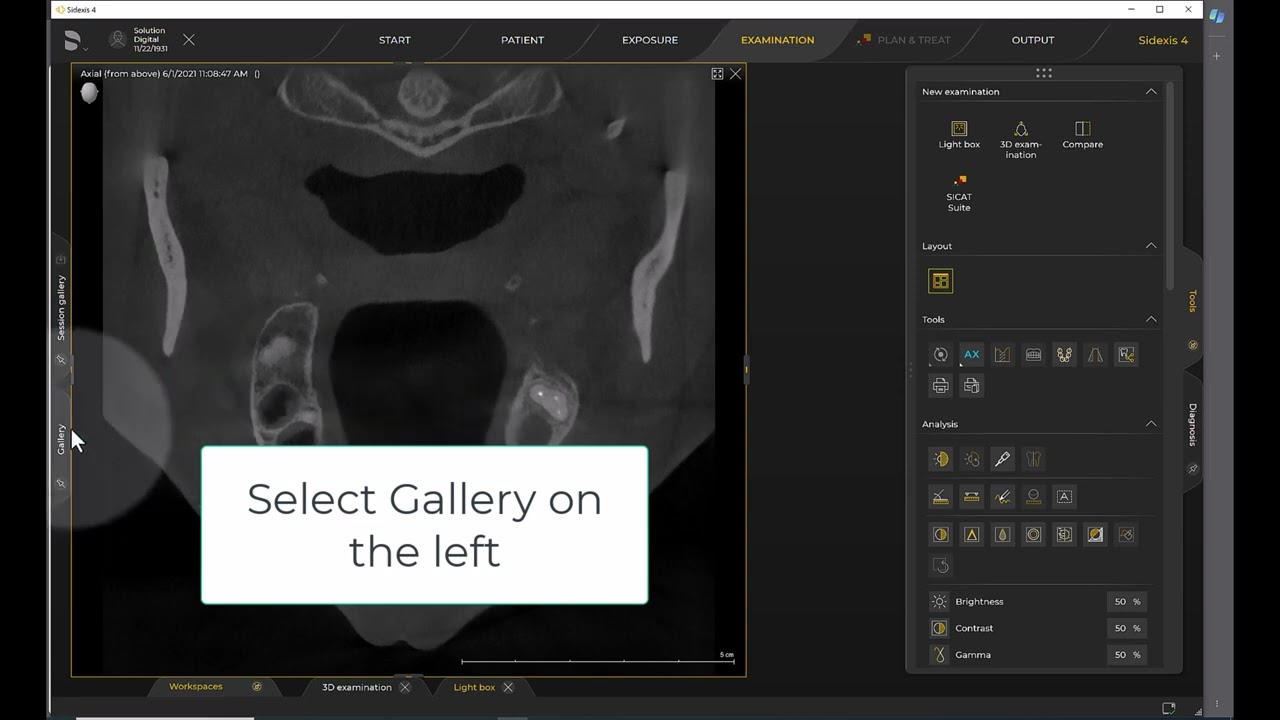Screen dimensions: 1280x720
Task: Click the Contrast half-circle icon
Action: (x=939, y=628)
